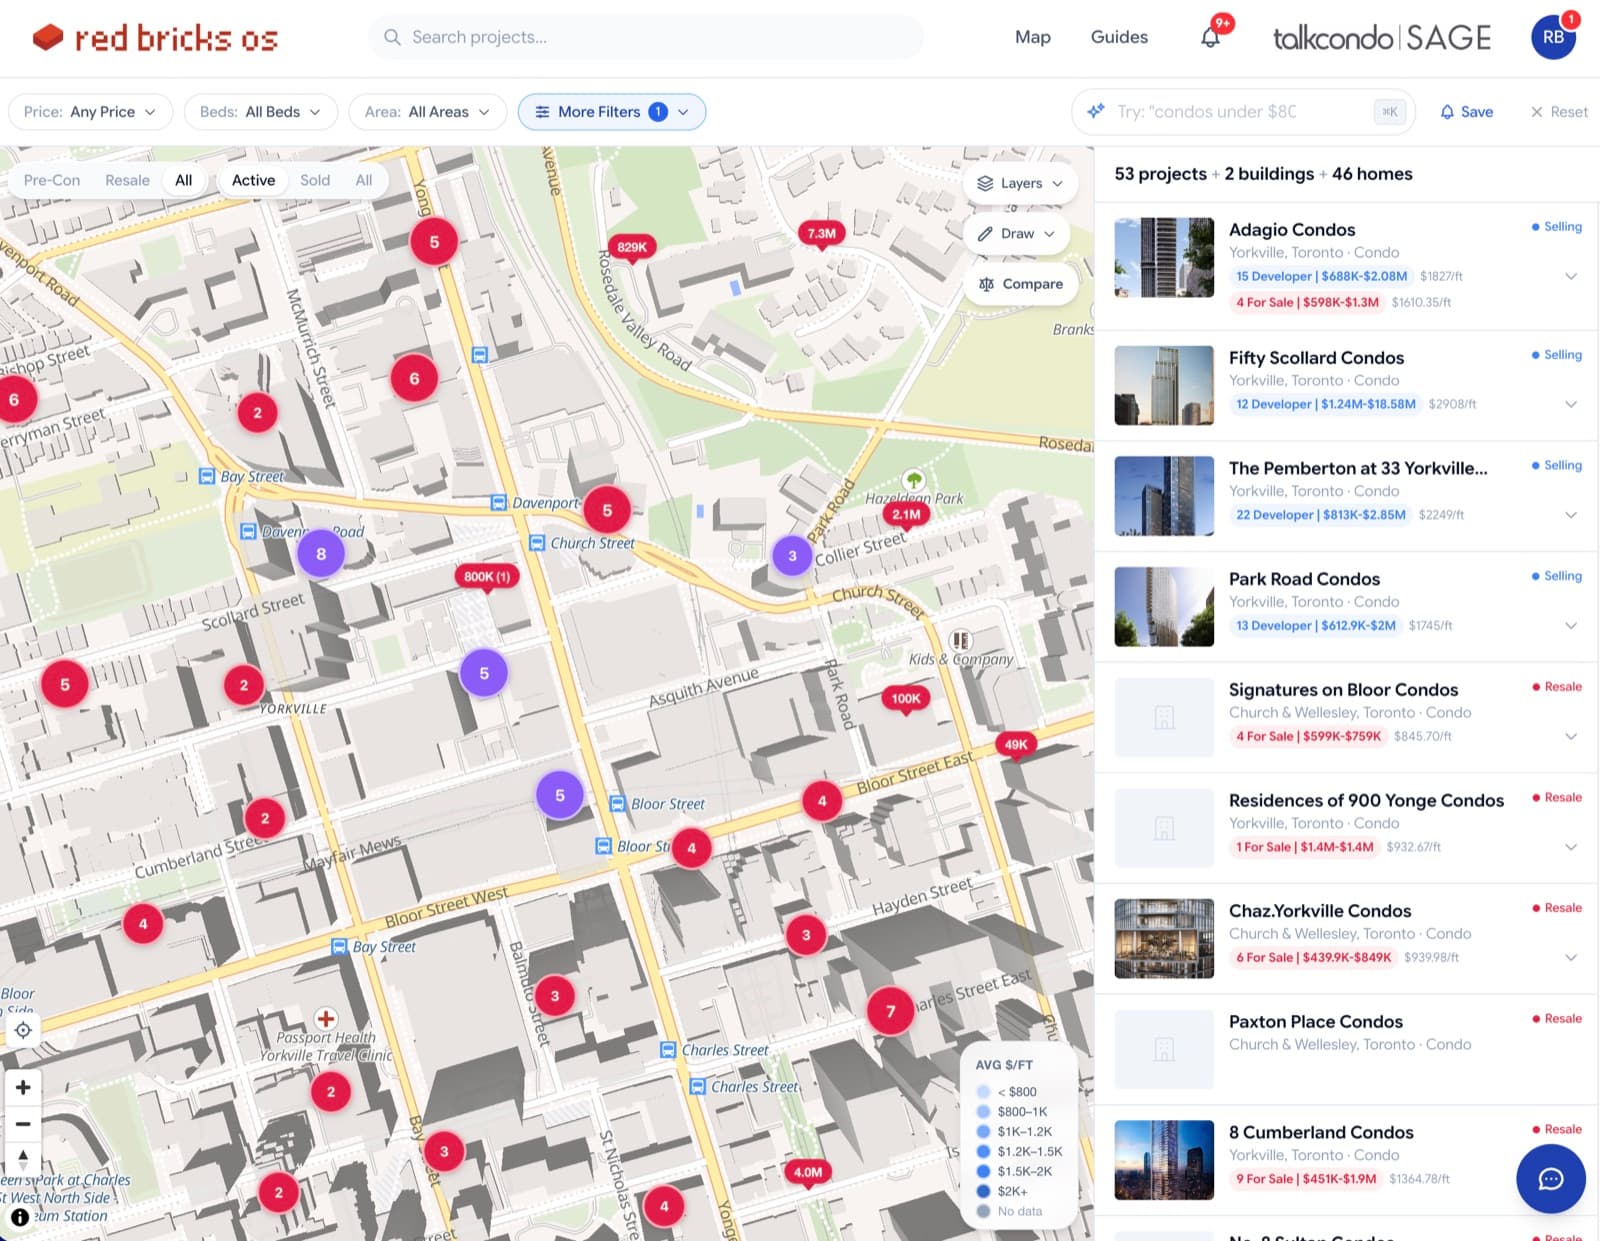The image size is (1600, 1241).
Task: Expand The Pemberton listing chevron
Action: pyautogui.click(x=1571, y=515)
